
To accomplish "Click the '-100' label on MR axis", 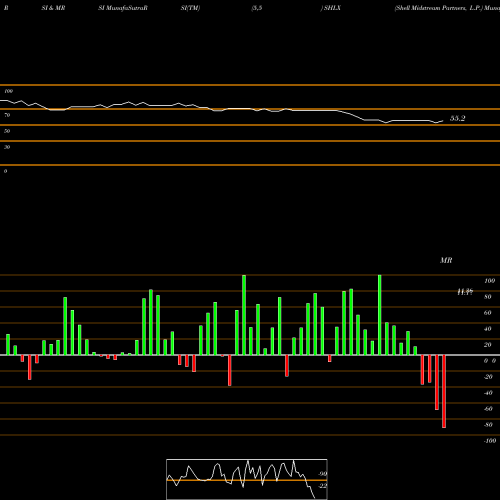I will (490, 441).
